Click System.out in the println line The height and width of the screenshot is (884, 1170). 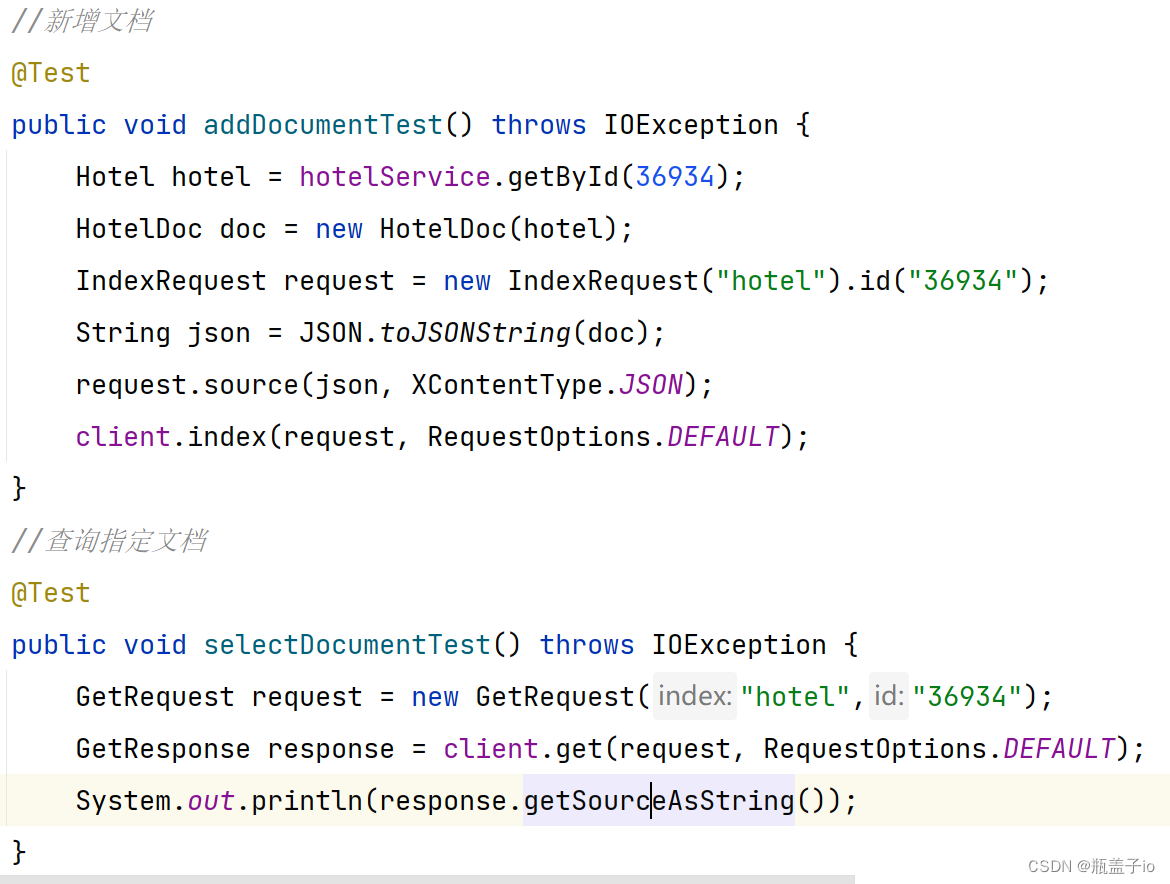(155, 801)
